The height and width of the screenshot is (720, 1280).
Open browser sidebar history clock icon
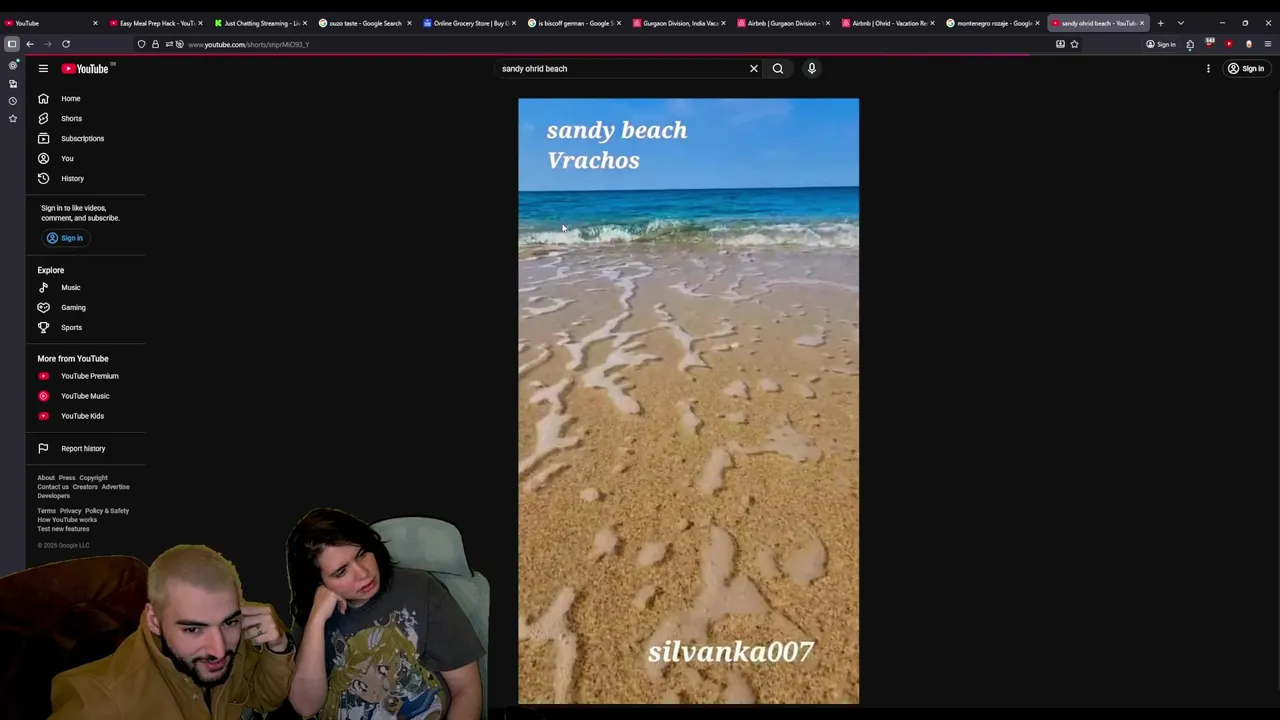click(12, 101)
